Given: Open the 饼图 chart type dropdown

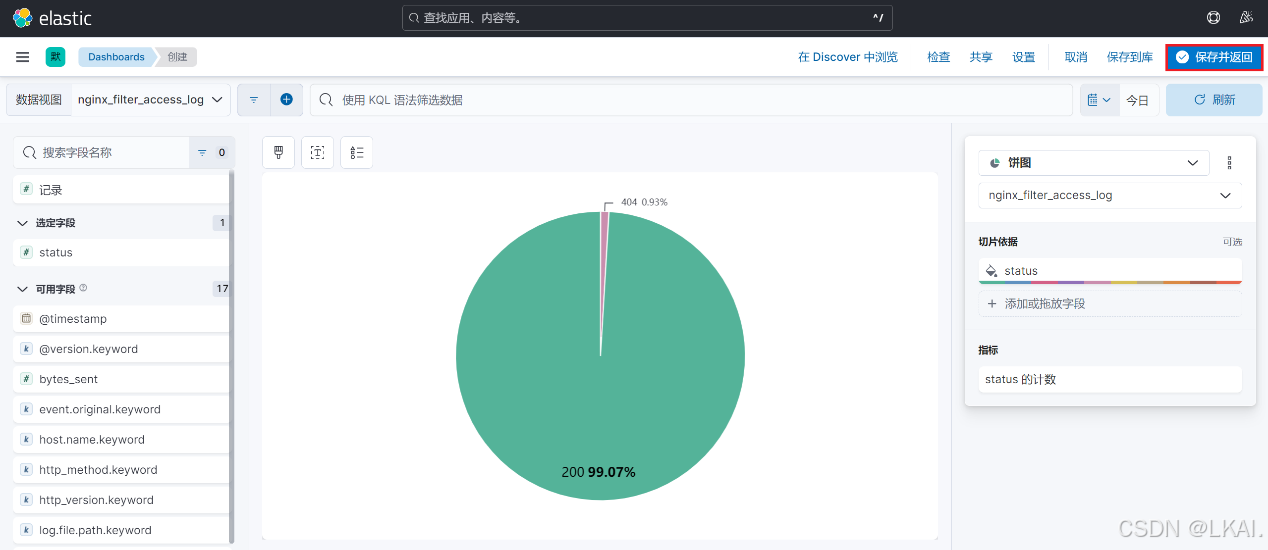Looking at the screenshot, I should pyautogui.click(x=1094, y=163).
